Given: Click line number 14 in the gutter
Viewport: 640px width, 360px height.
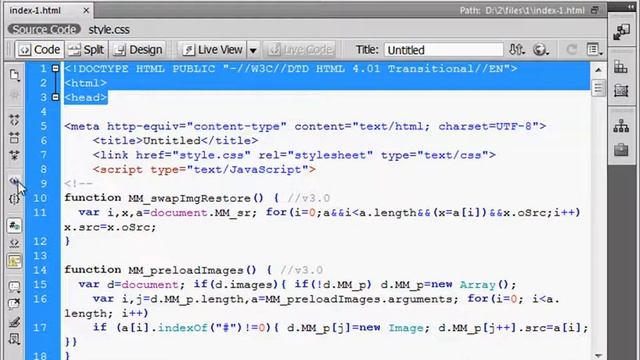Looking at the screenshot, I should (x=40, y=270).
